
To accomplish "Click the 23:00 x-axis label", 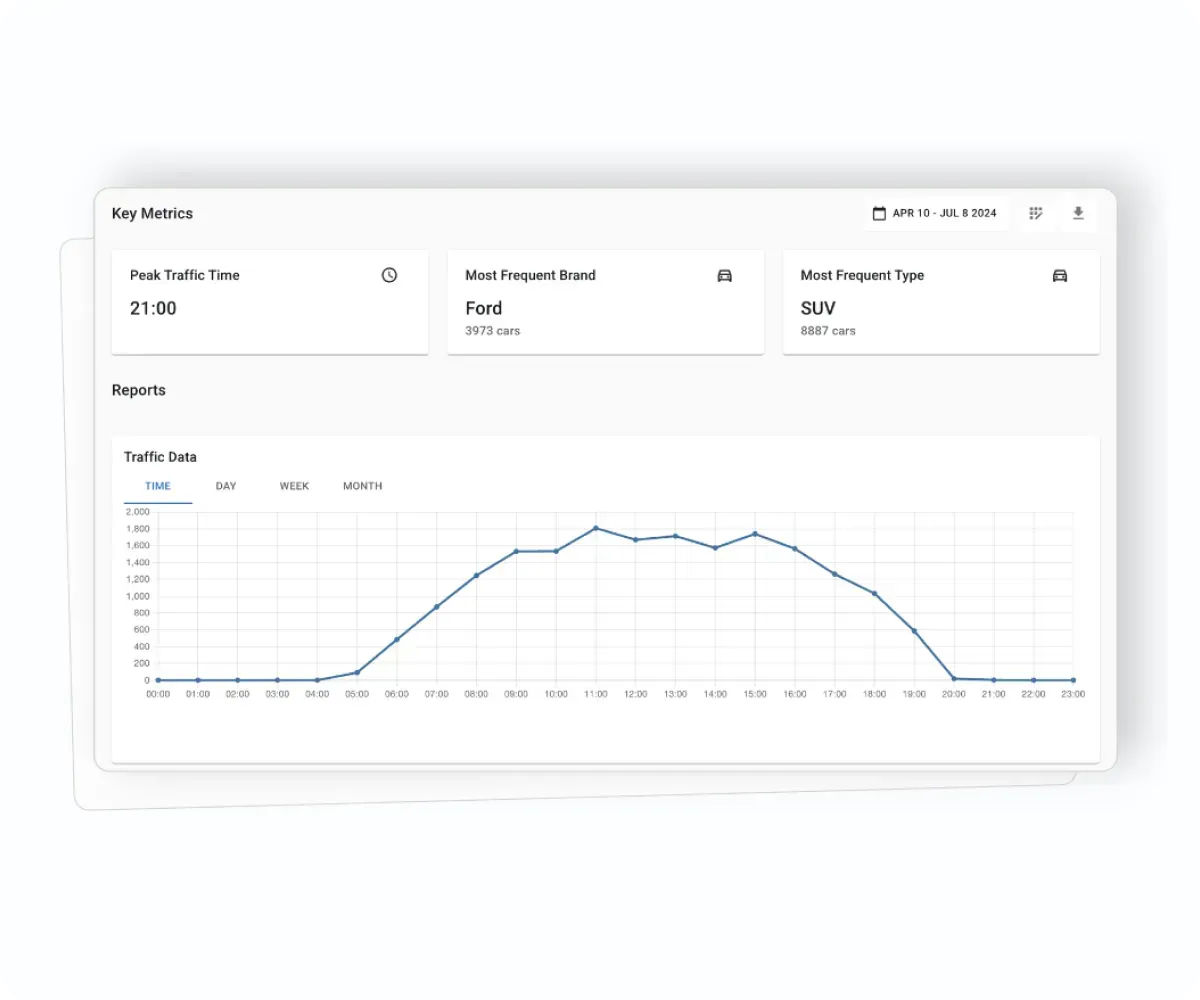I will click(1073, 694).
